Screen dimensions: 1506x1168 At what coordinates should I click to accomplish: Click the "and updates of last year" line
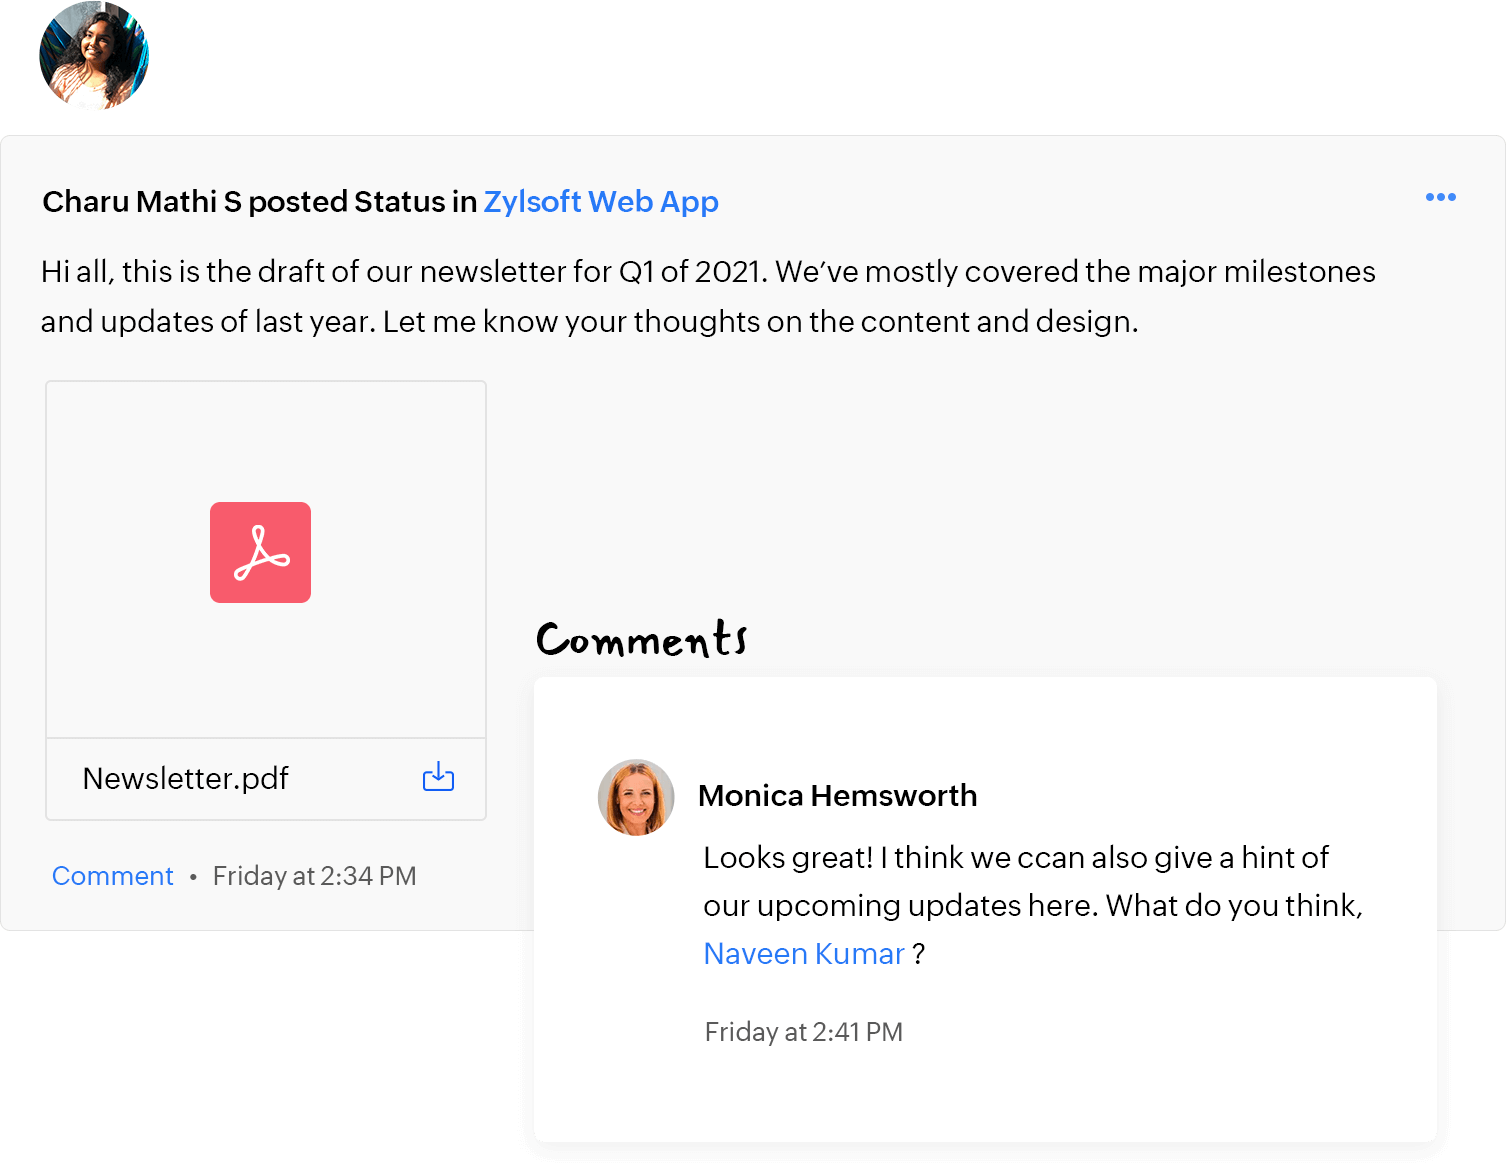coord(589,322)
